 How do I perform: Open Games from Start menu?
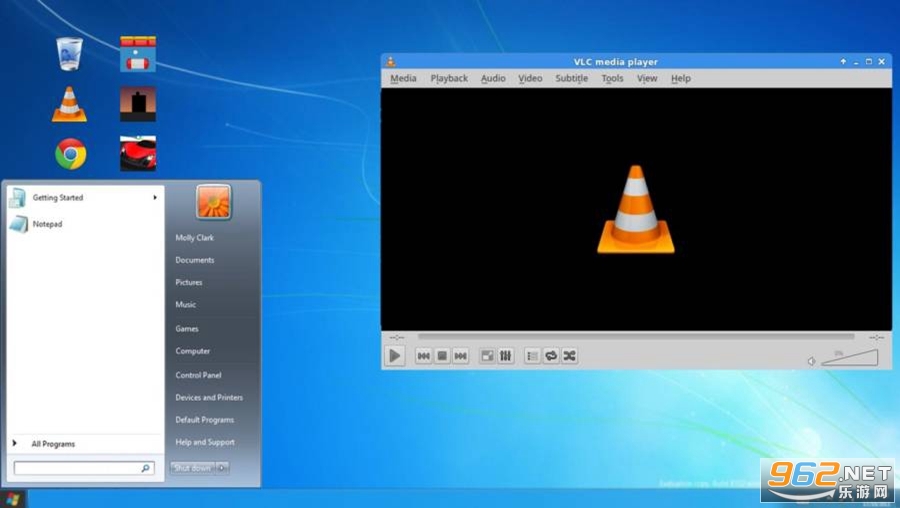pyautogui.click(x=187, y=329)
